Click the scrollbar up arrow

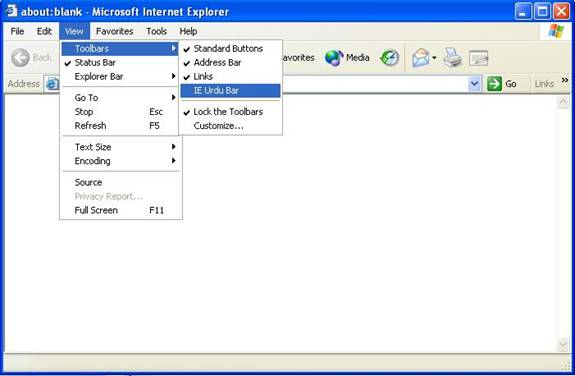click(x=563, y=102)
